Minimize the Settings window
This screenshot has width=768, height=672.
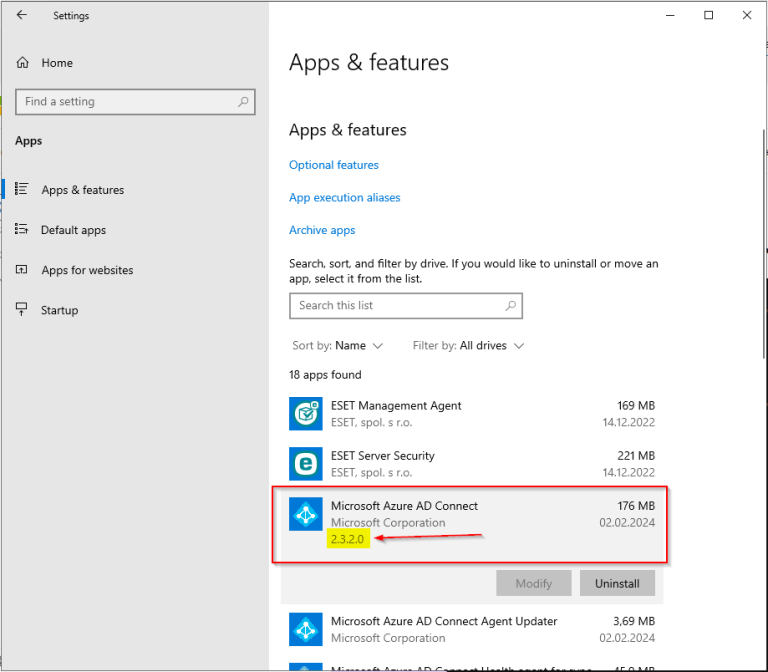point(670,15)
